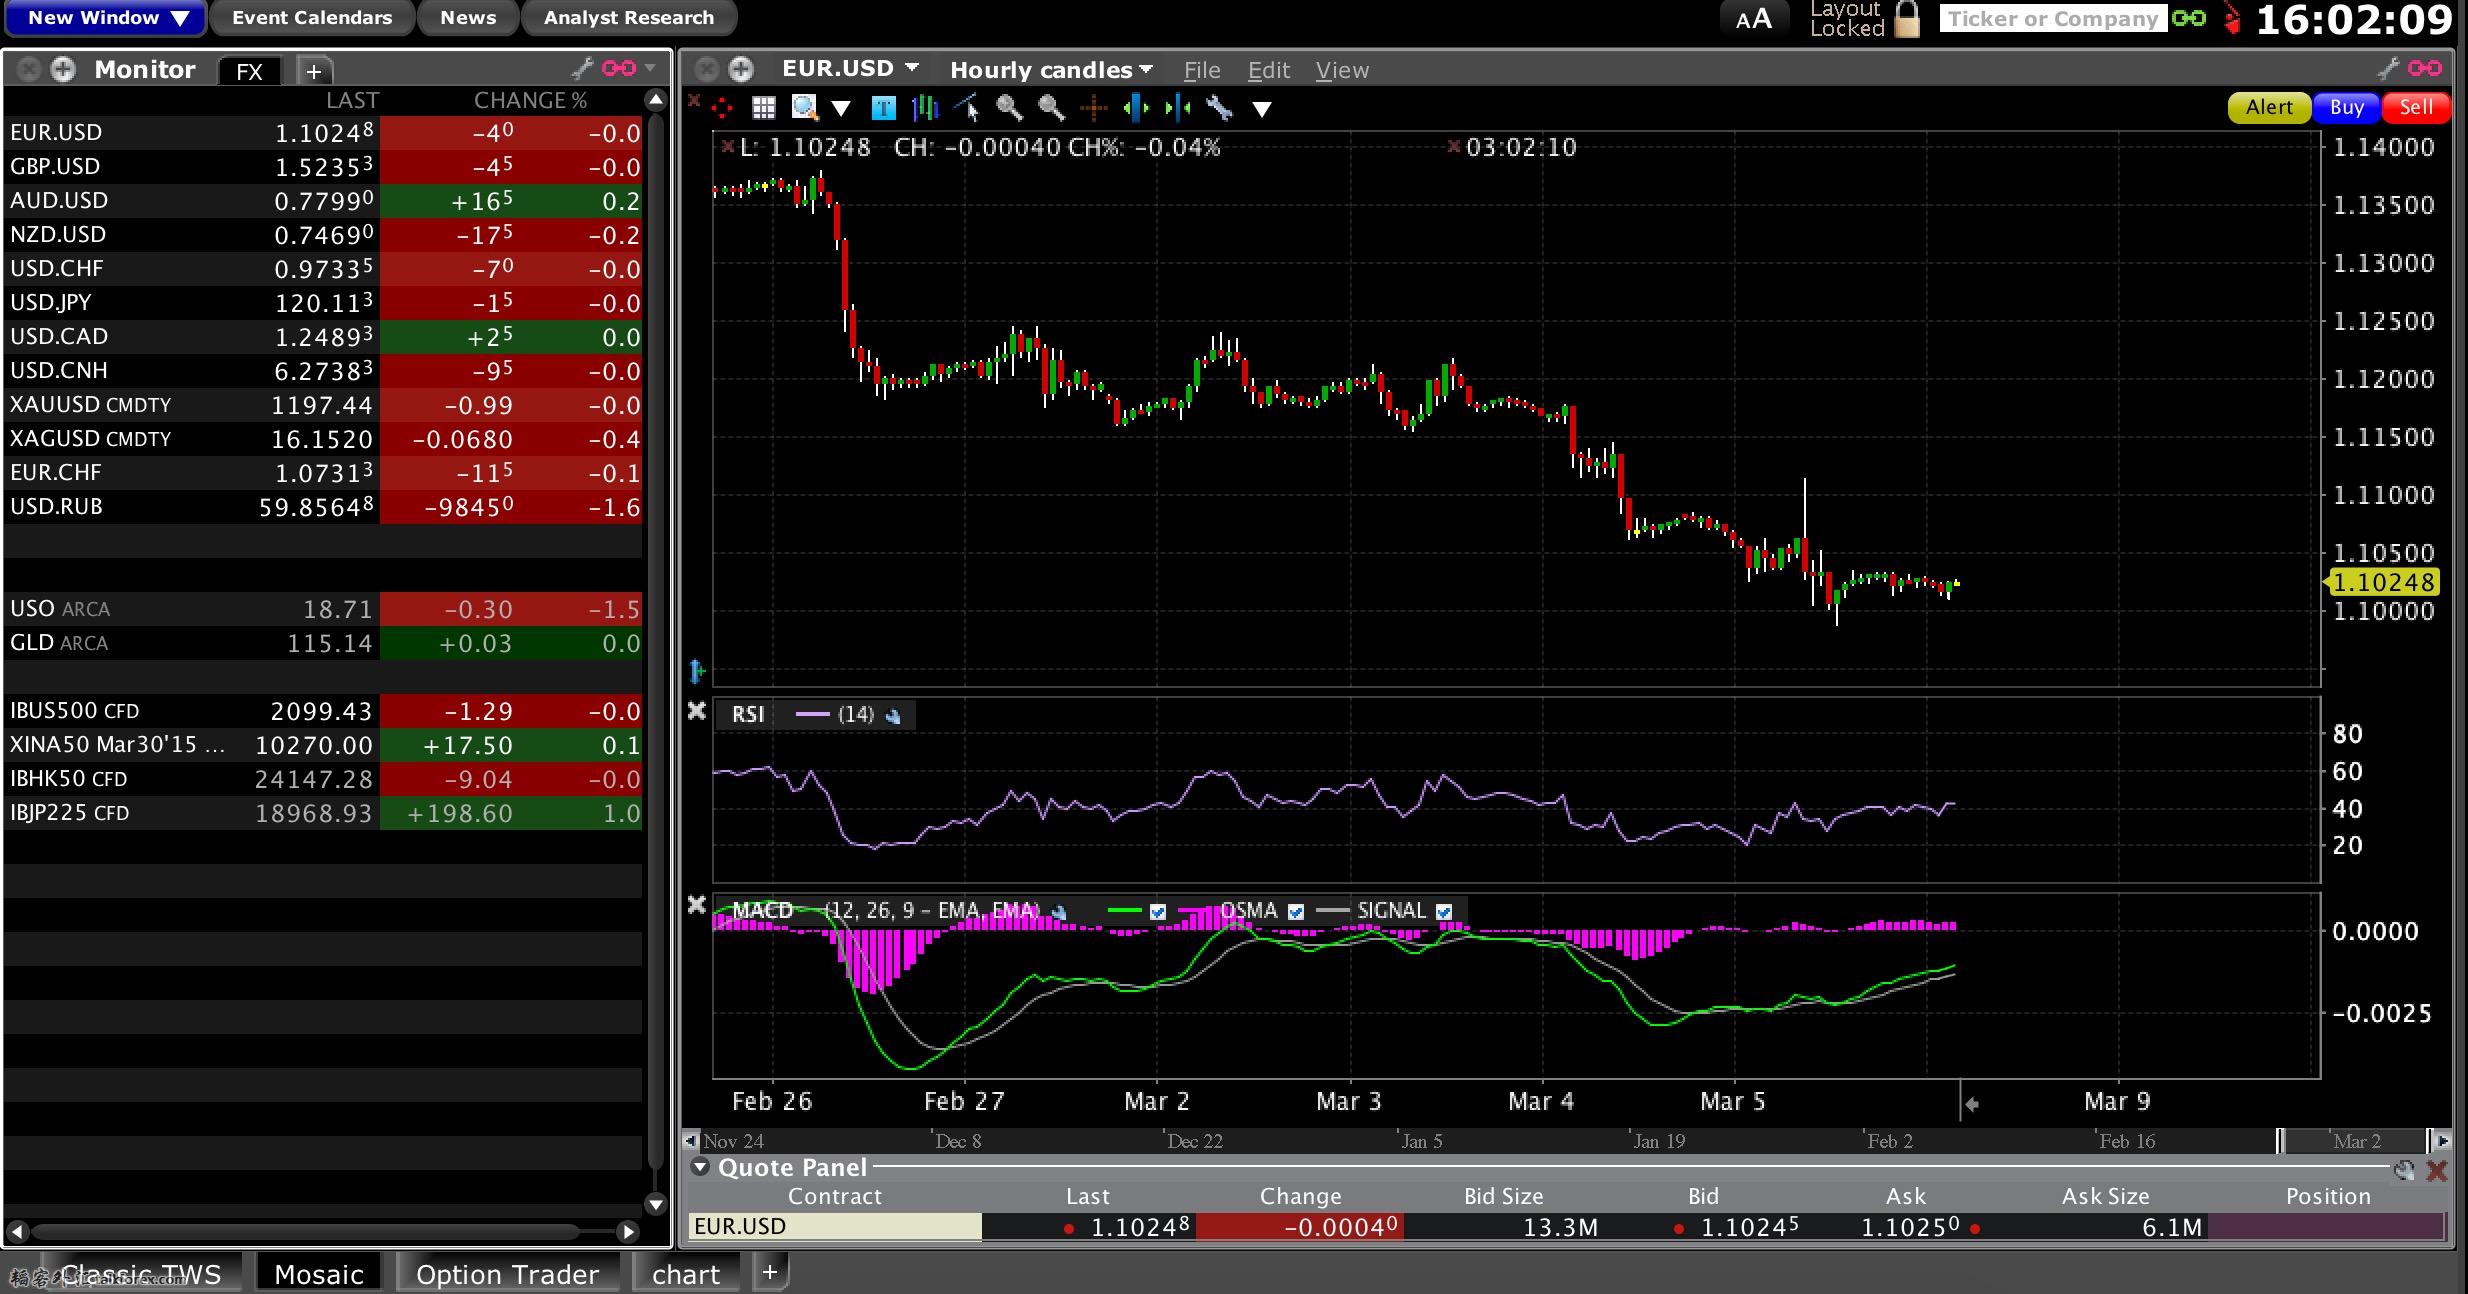Click the Monitor panel plus circle icon
This screenshot has height=1294, width=2468.
[63, 69]
